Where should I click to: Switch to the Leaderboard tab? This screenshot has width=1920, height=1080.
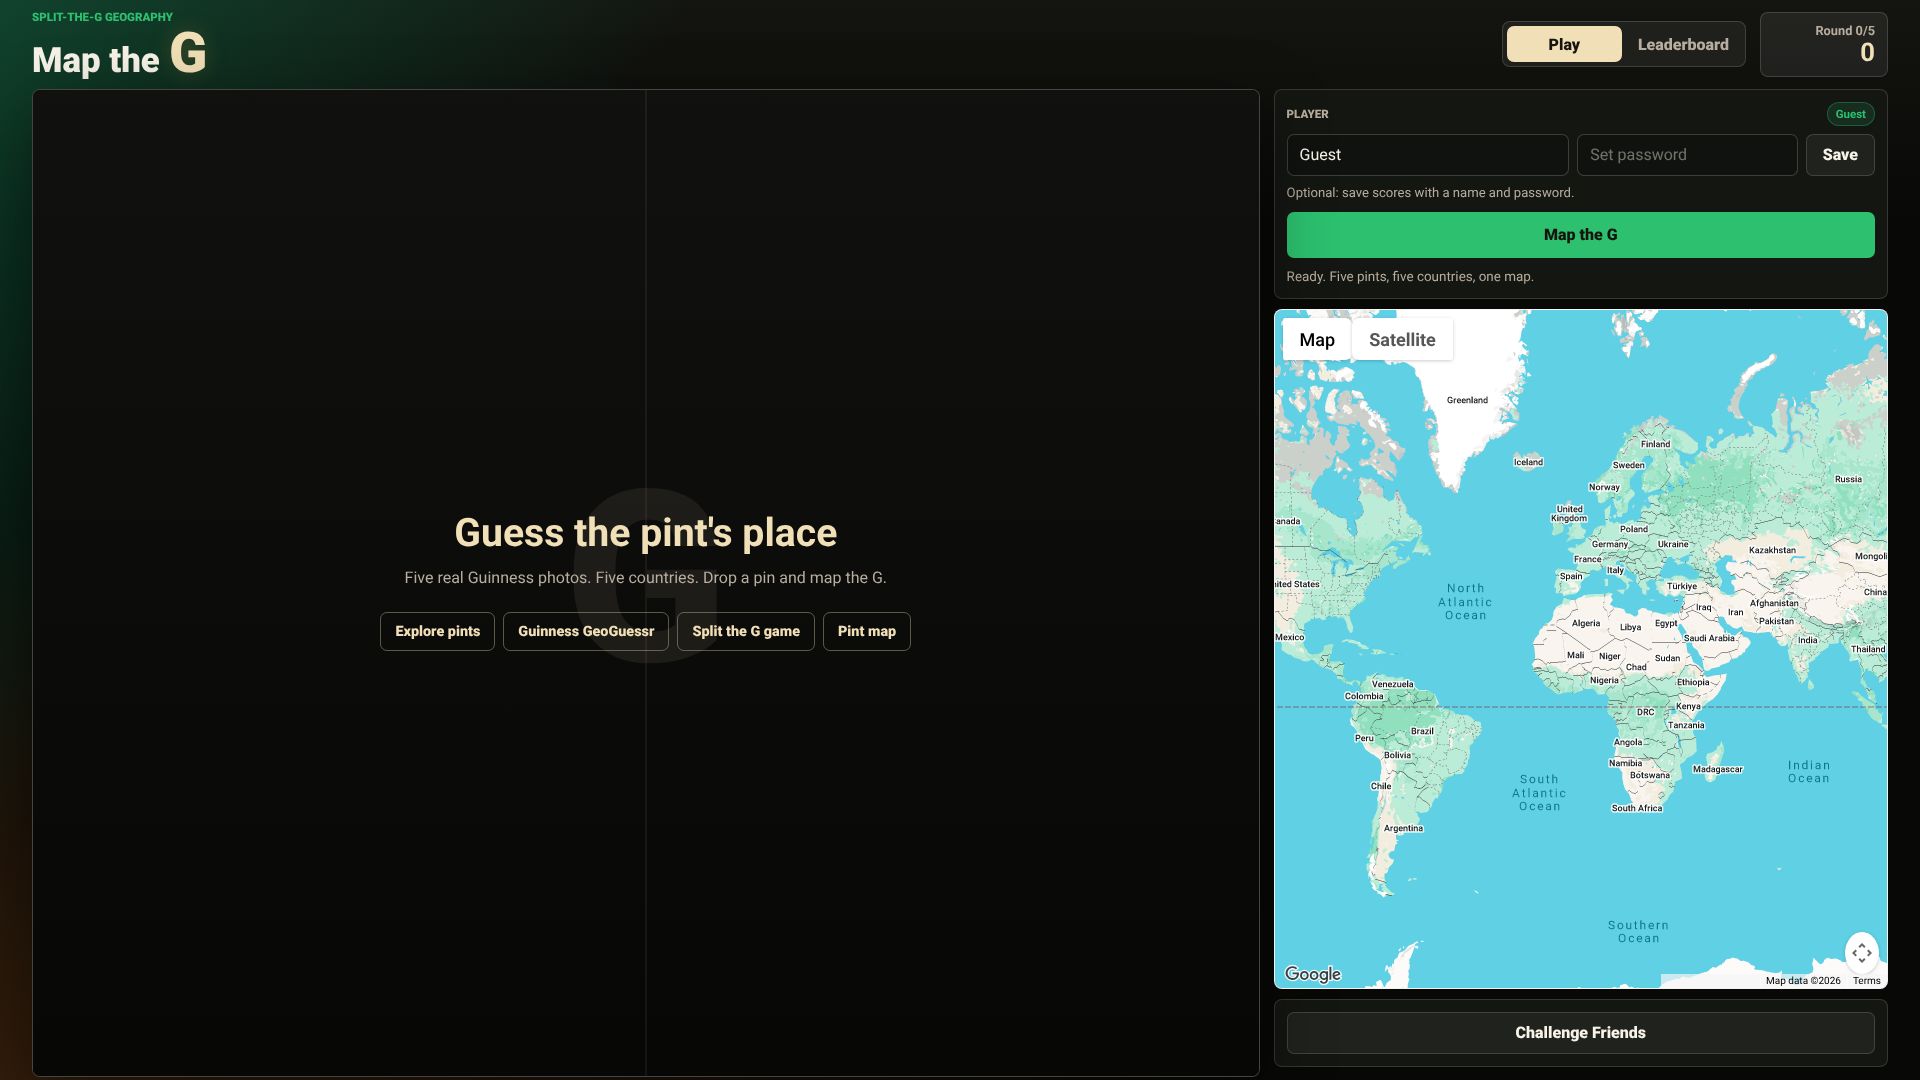(x=1683, y=44)
